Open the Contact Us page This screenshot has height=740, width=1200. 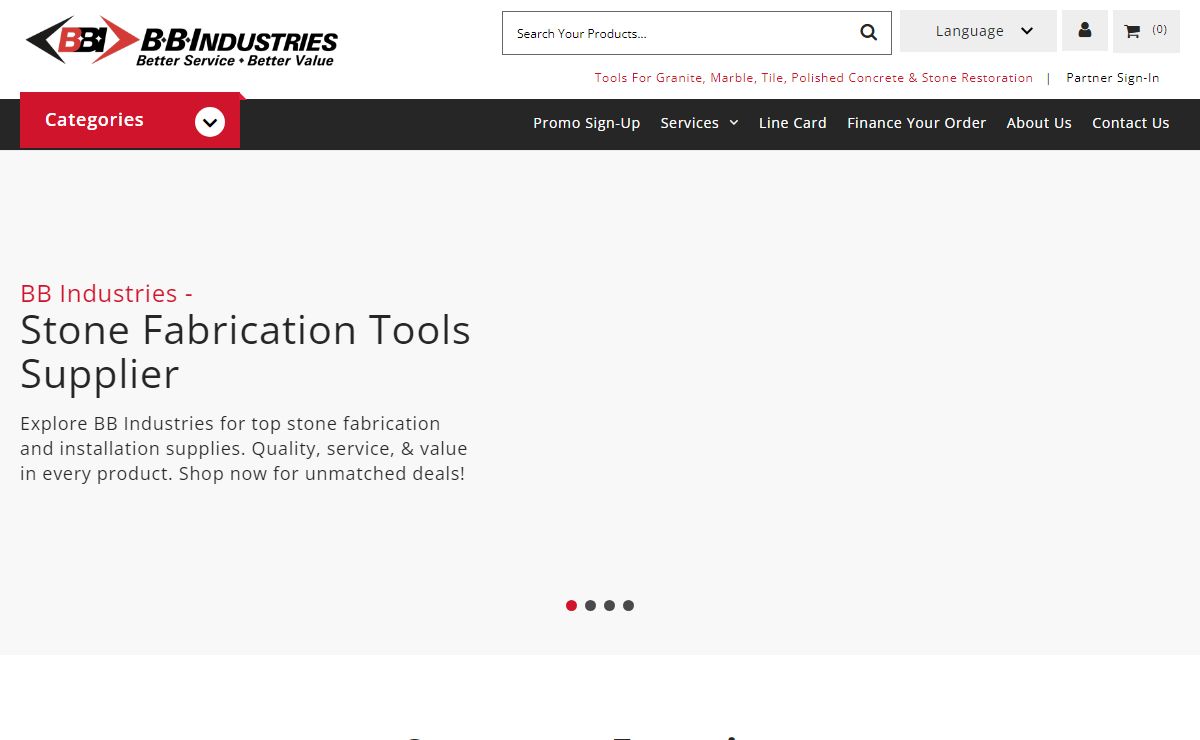click(1131, 123)
